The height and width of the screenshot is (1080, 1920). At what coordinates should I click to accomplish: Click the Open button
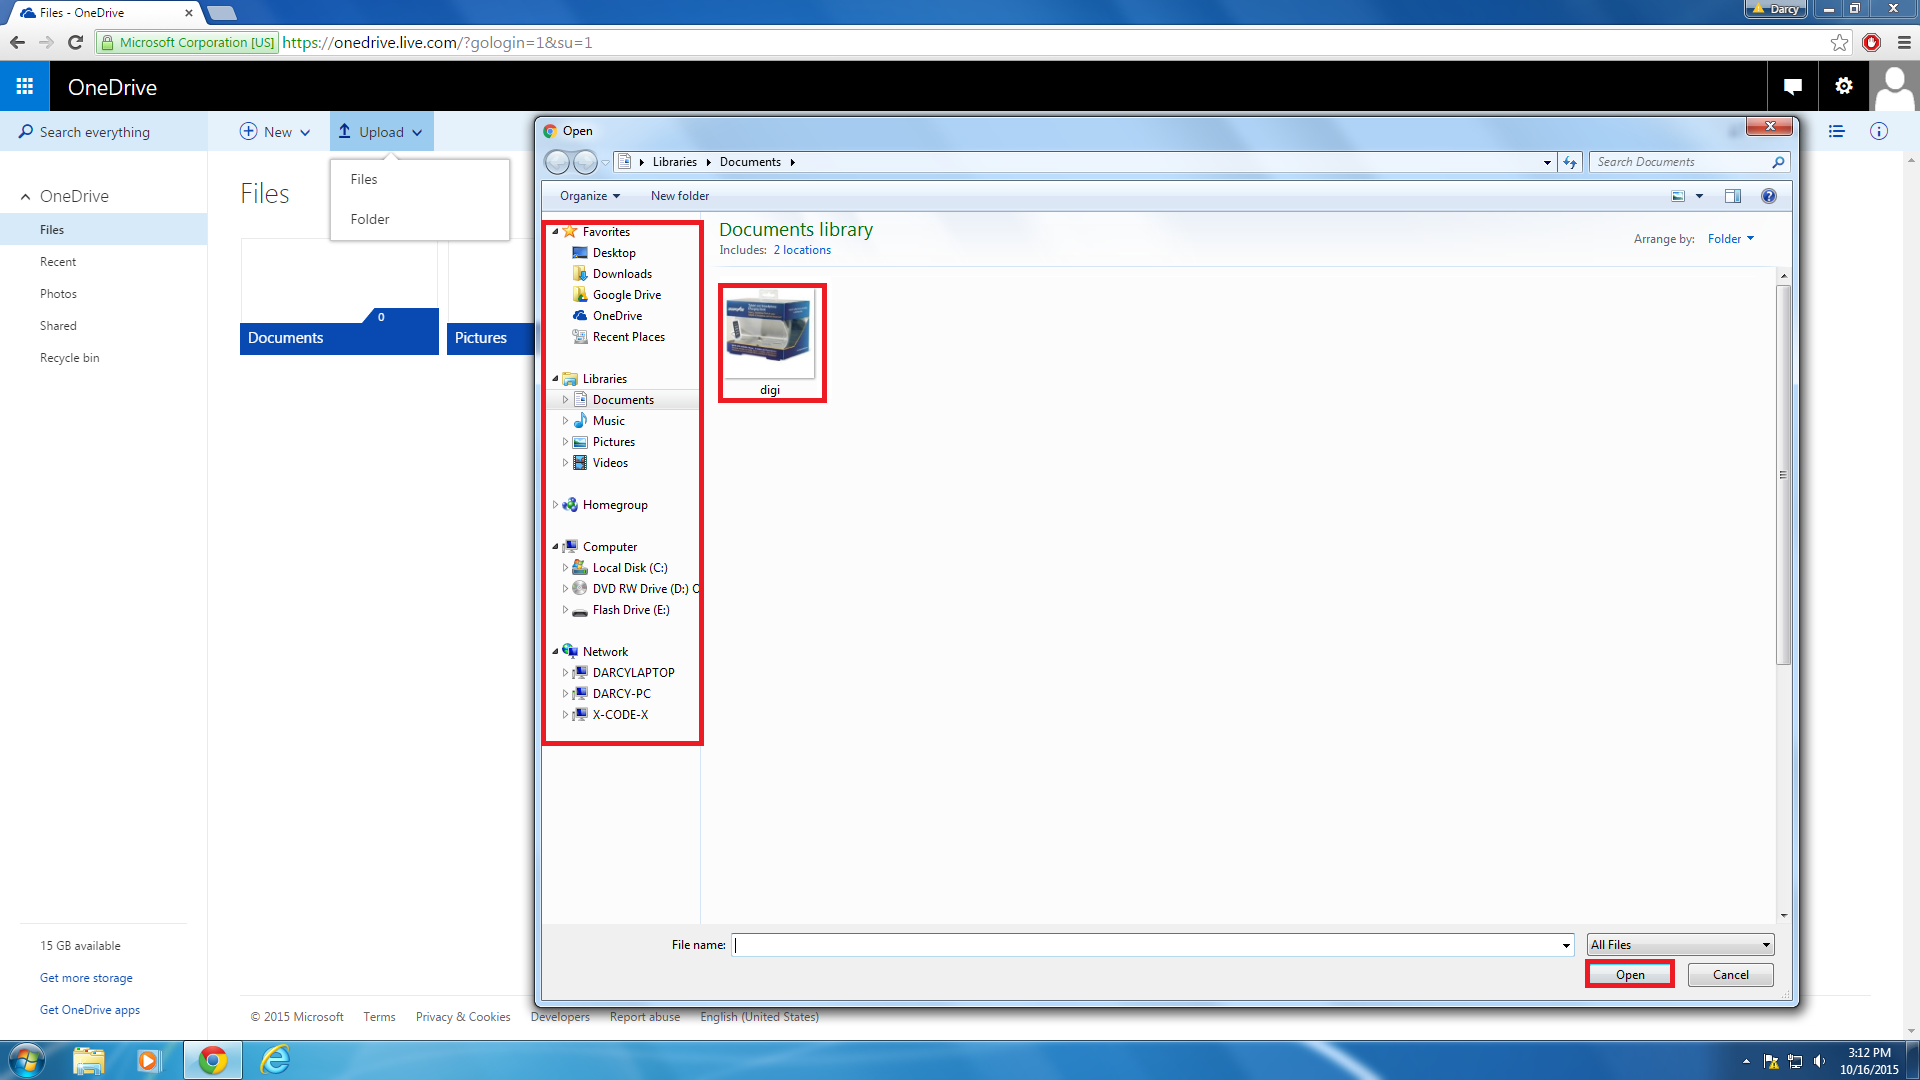(1630, 975)
